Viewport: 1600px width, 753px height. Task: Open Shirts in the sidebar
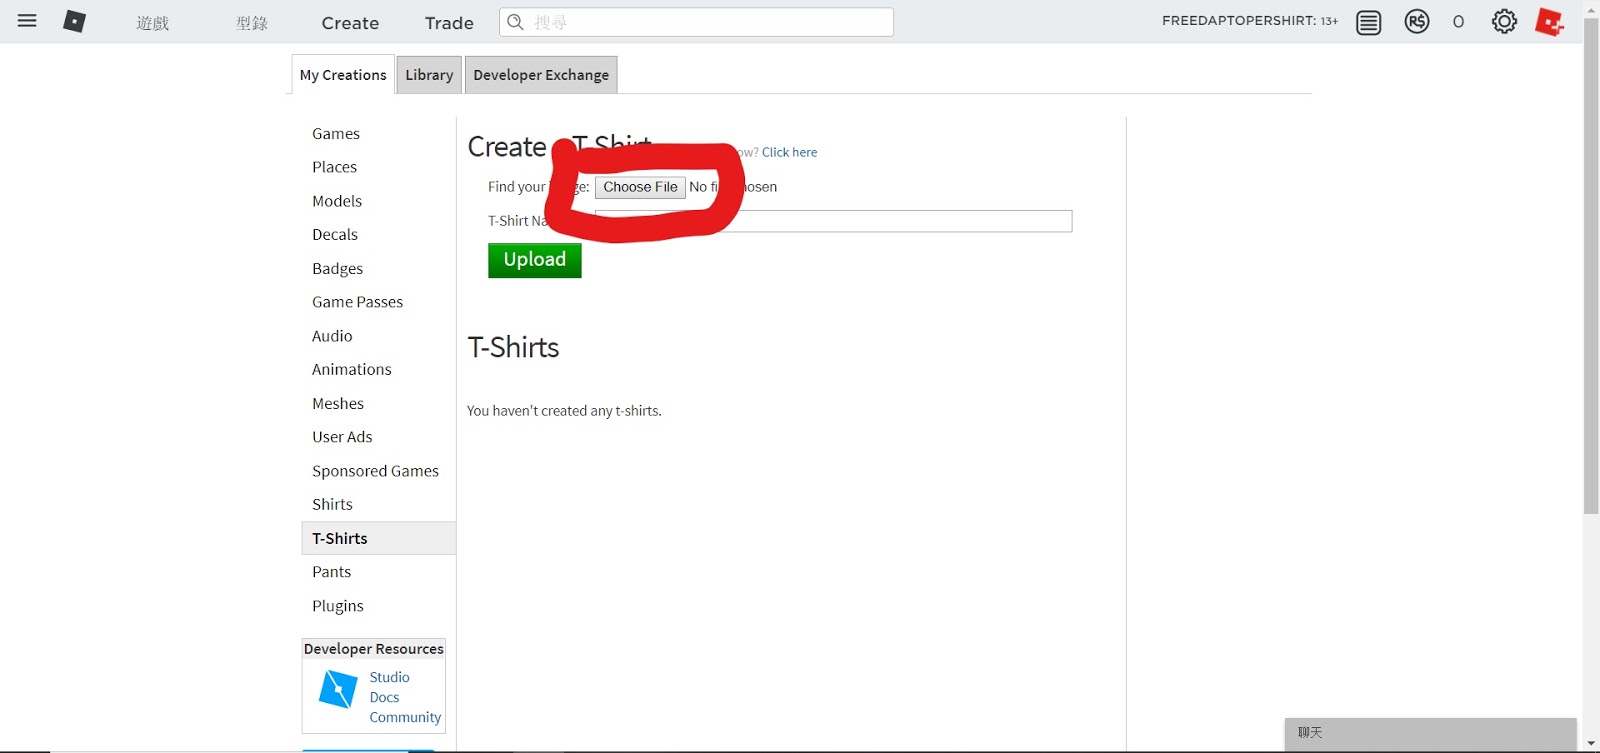[x=332, y=505]
